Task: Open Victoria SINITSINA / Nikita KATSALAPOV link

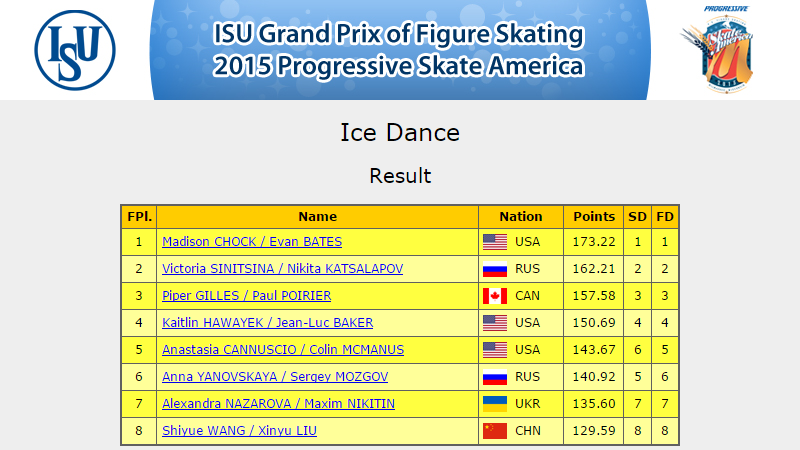Action: pyautogui.click(x=283, y=269)
